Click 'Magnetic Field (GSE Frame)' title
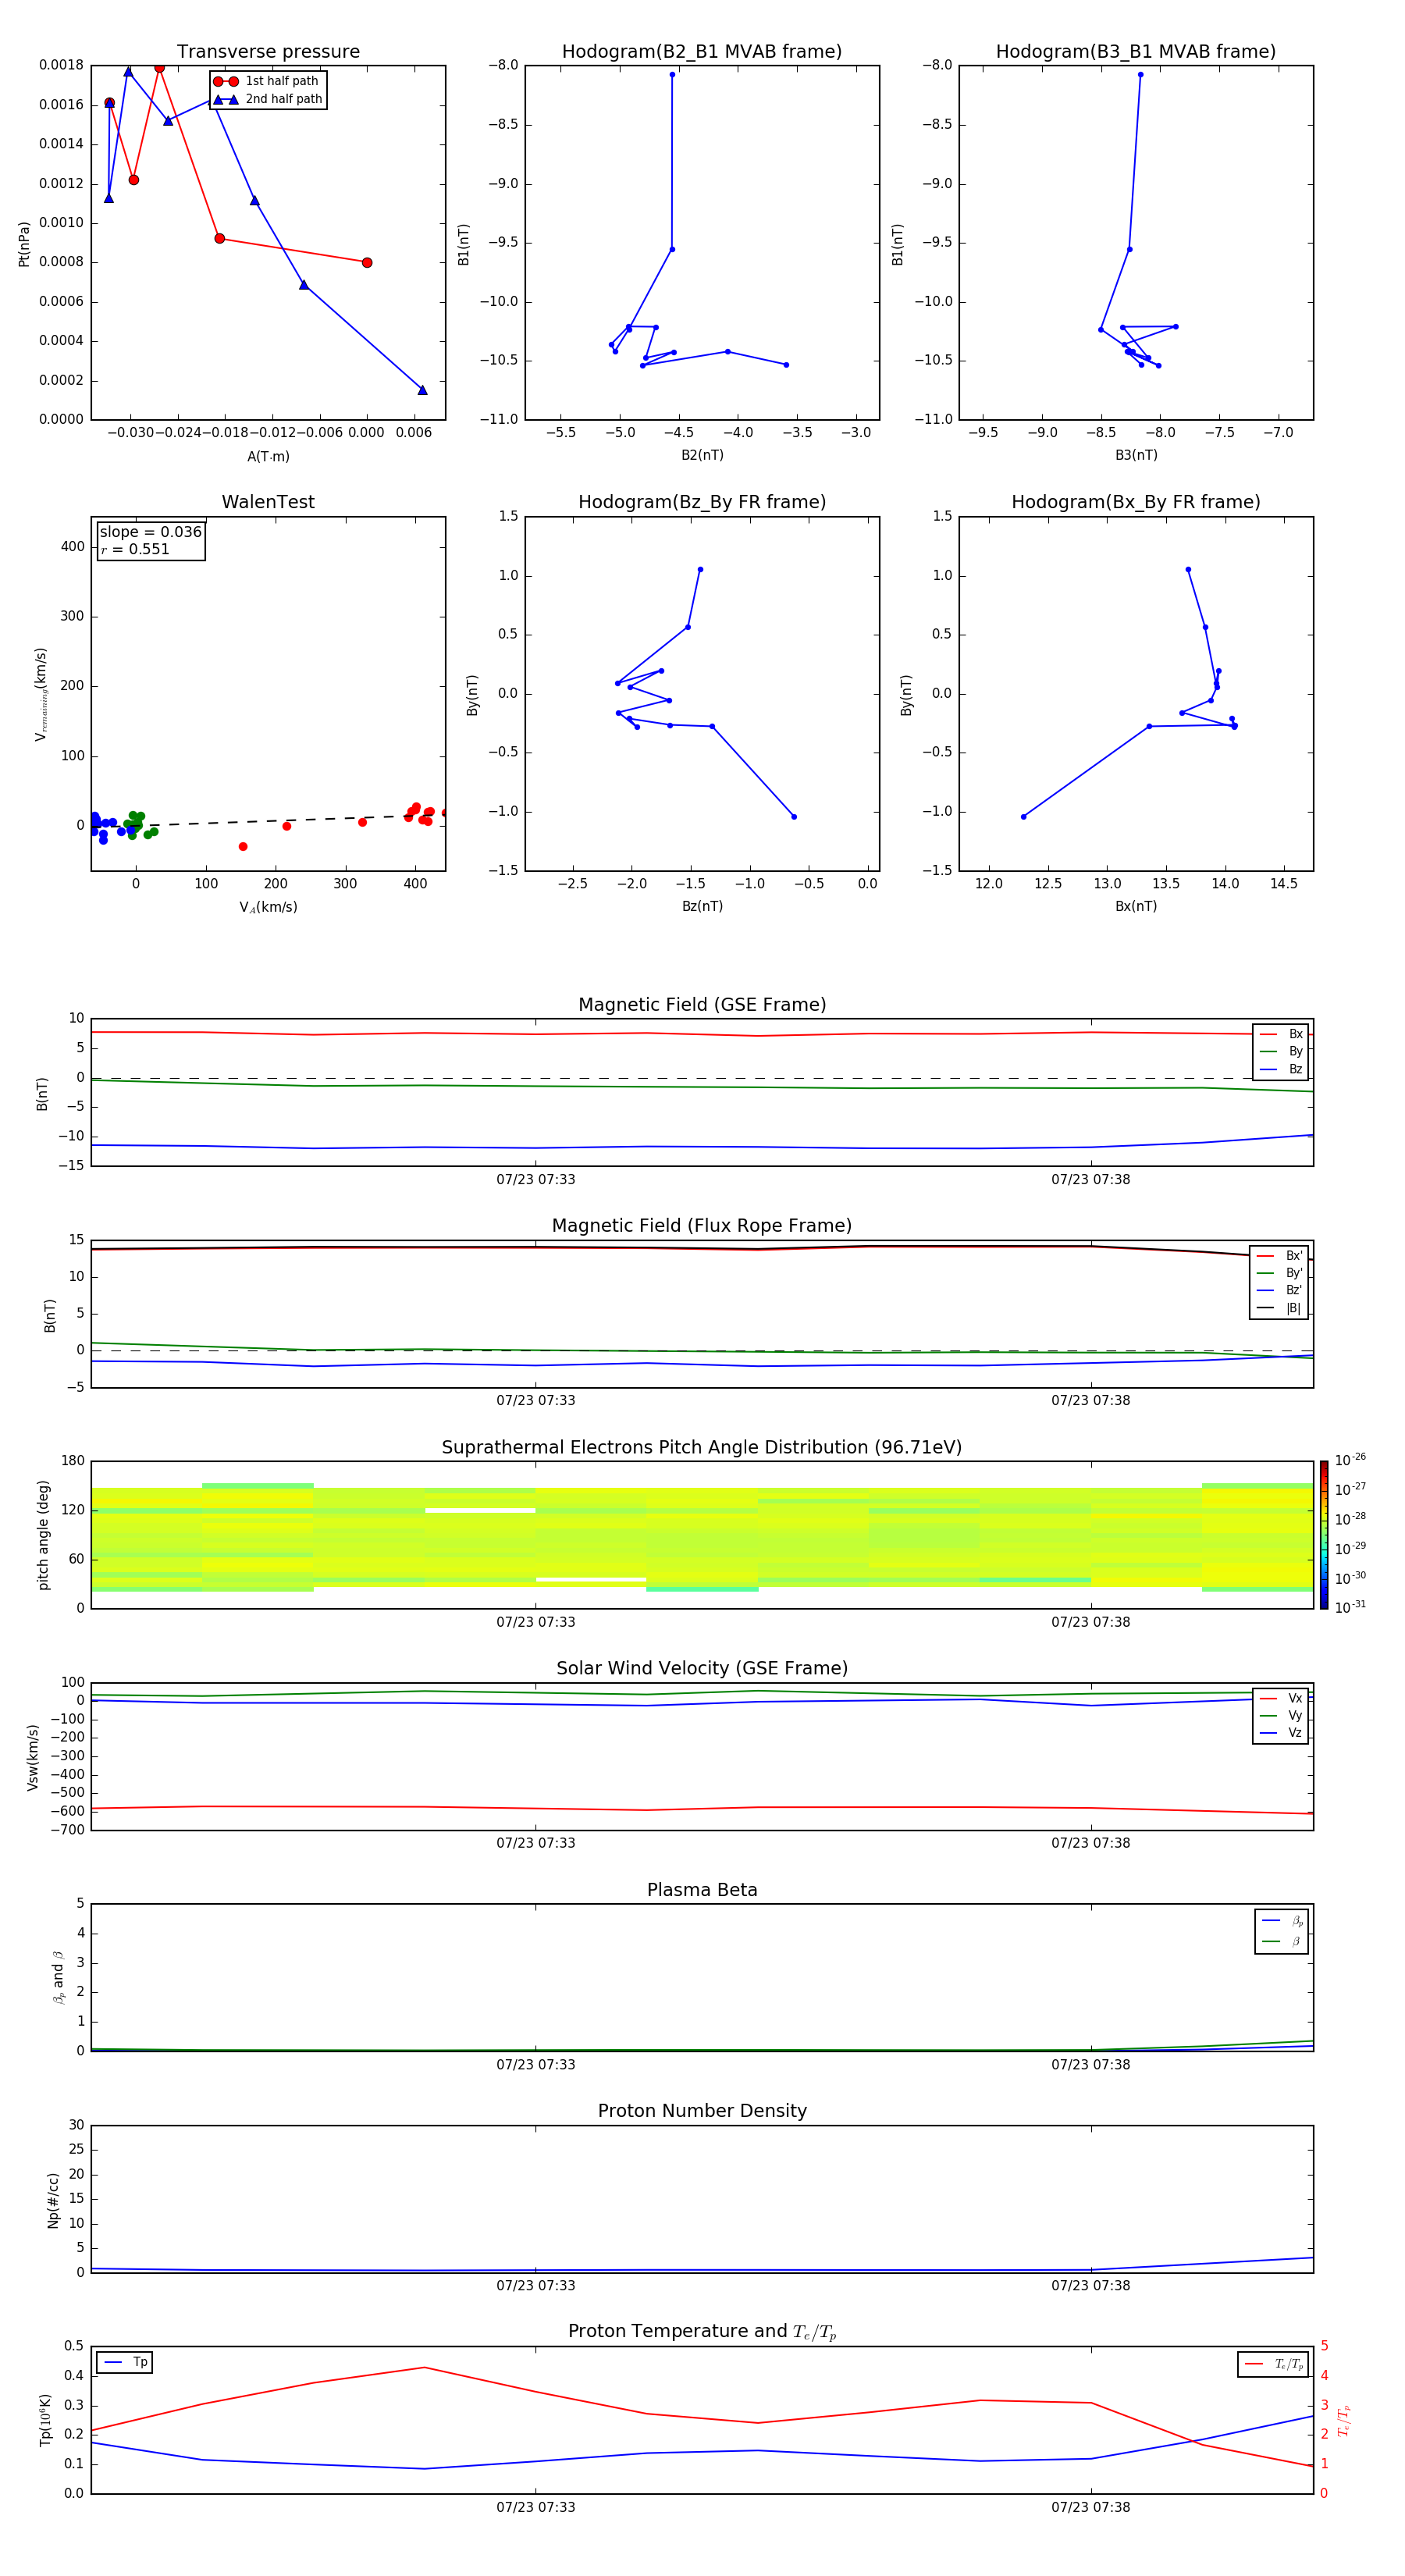 coord(702,1005)
